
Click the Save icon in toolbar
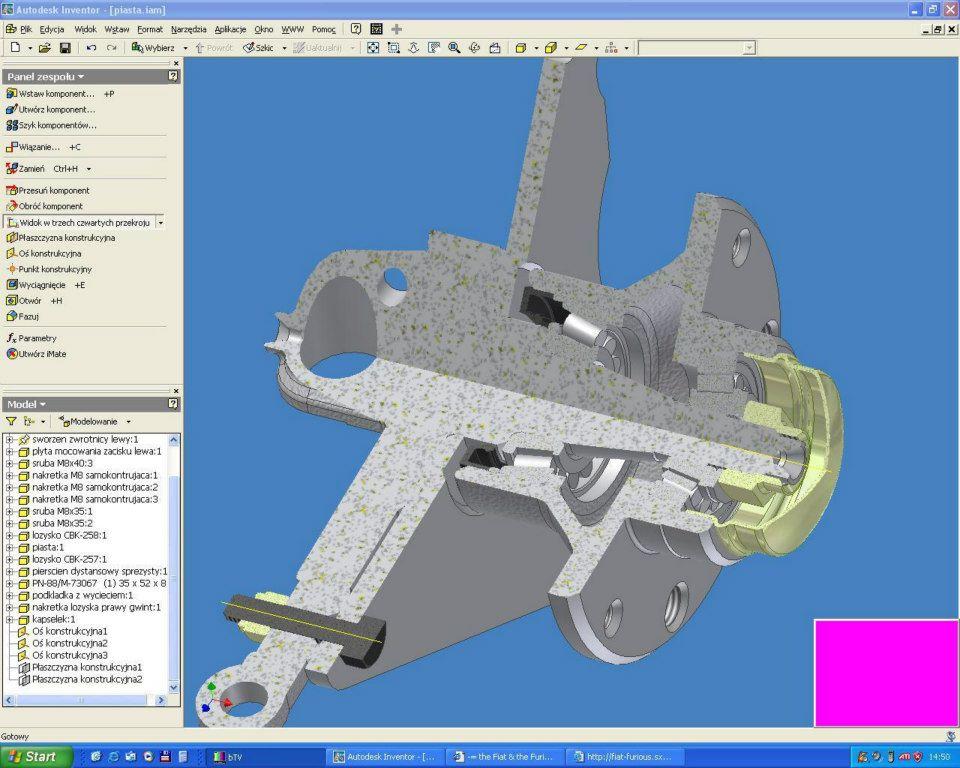coord(65,48)
